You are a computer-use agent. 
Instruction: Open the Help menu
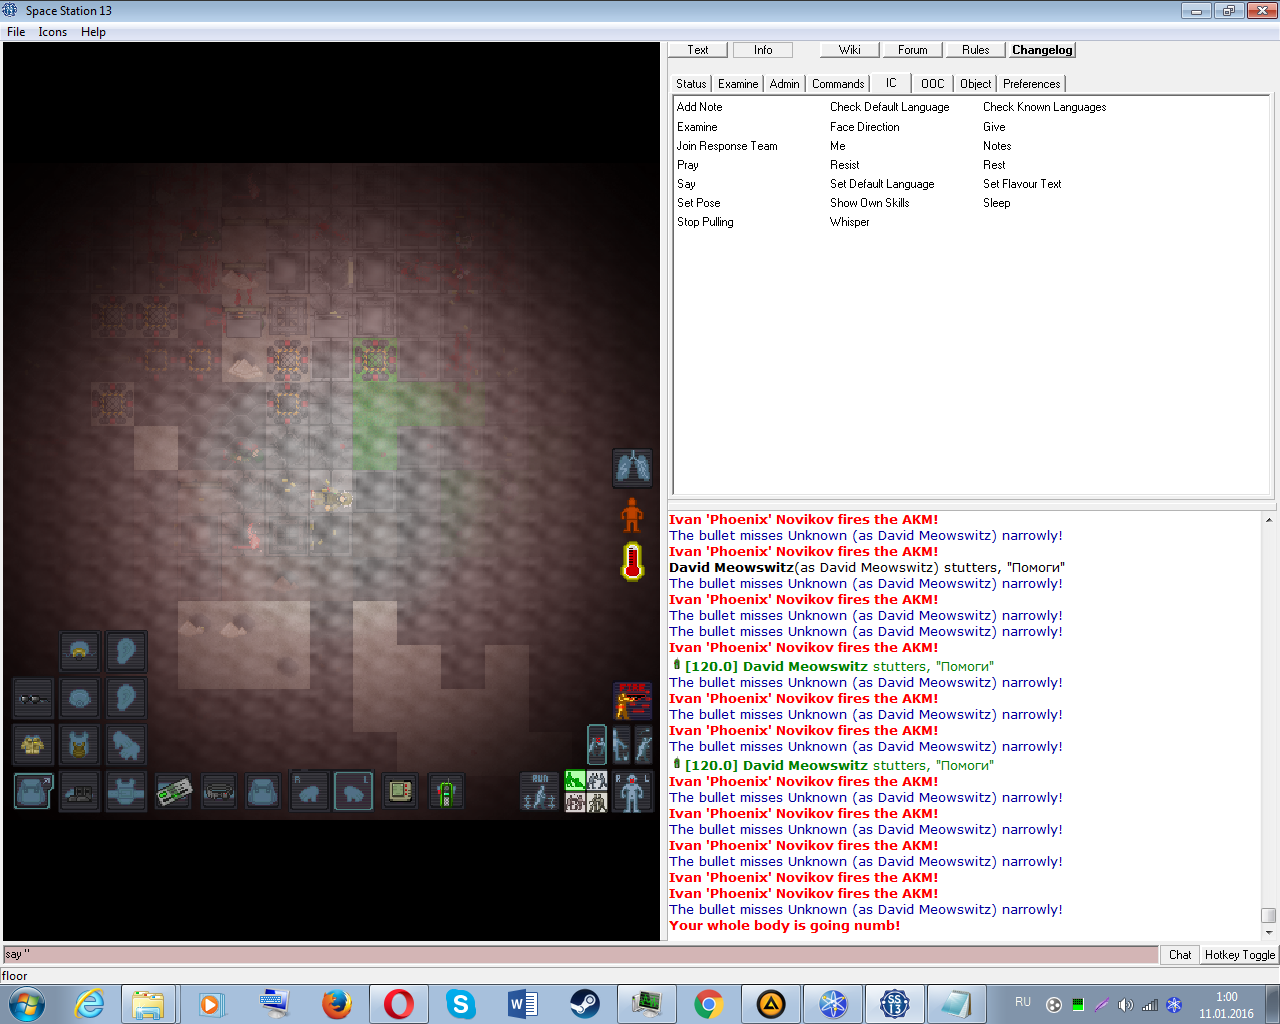pos(93,32)
